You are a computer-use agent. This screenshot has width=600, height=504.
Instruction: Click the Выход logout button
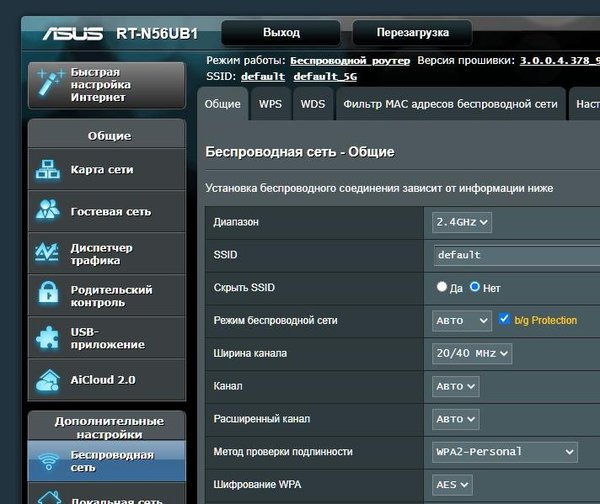click(280, 33)
